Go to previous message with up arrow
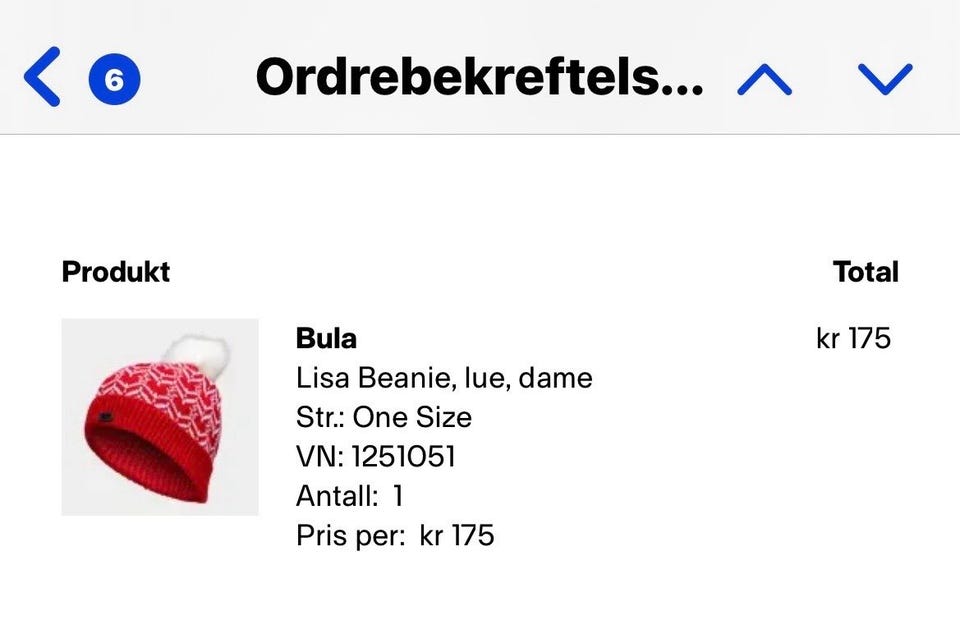Screen dimensions: 960x634 pyautogui.click(x=764, y=79)
